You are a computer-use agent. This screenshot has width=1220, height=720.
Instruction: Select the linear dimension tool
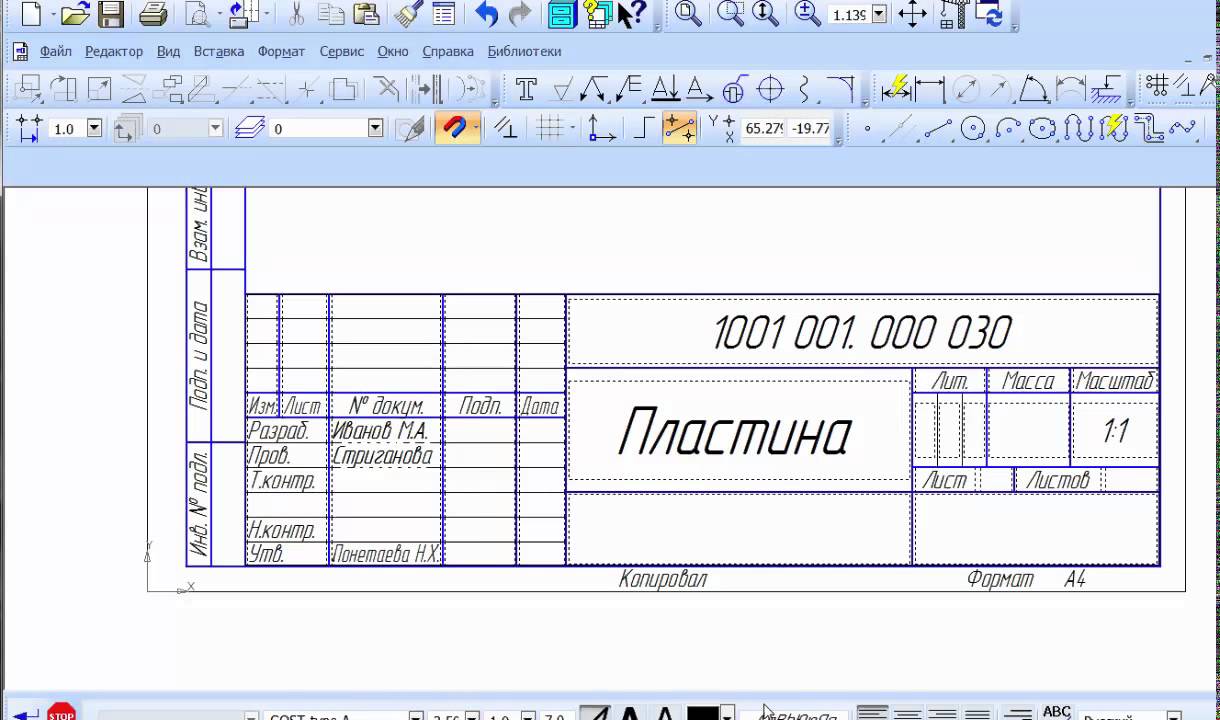930,89
